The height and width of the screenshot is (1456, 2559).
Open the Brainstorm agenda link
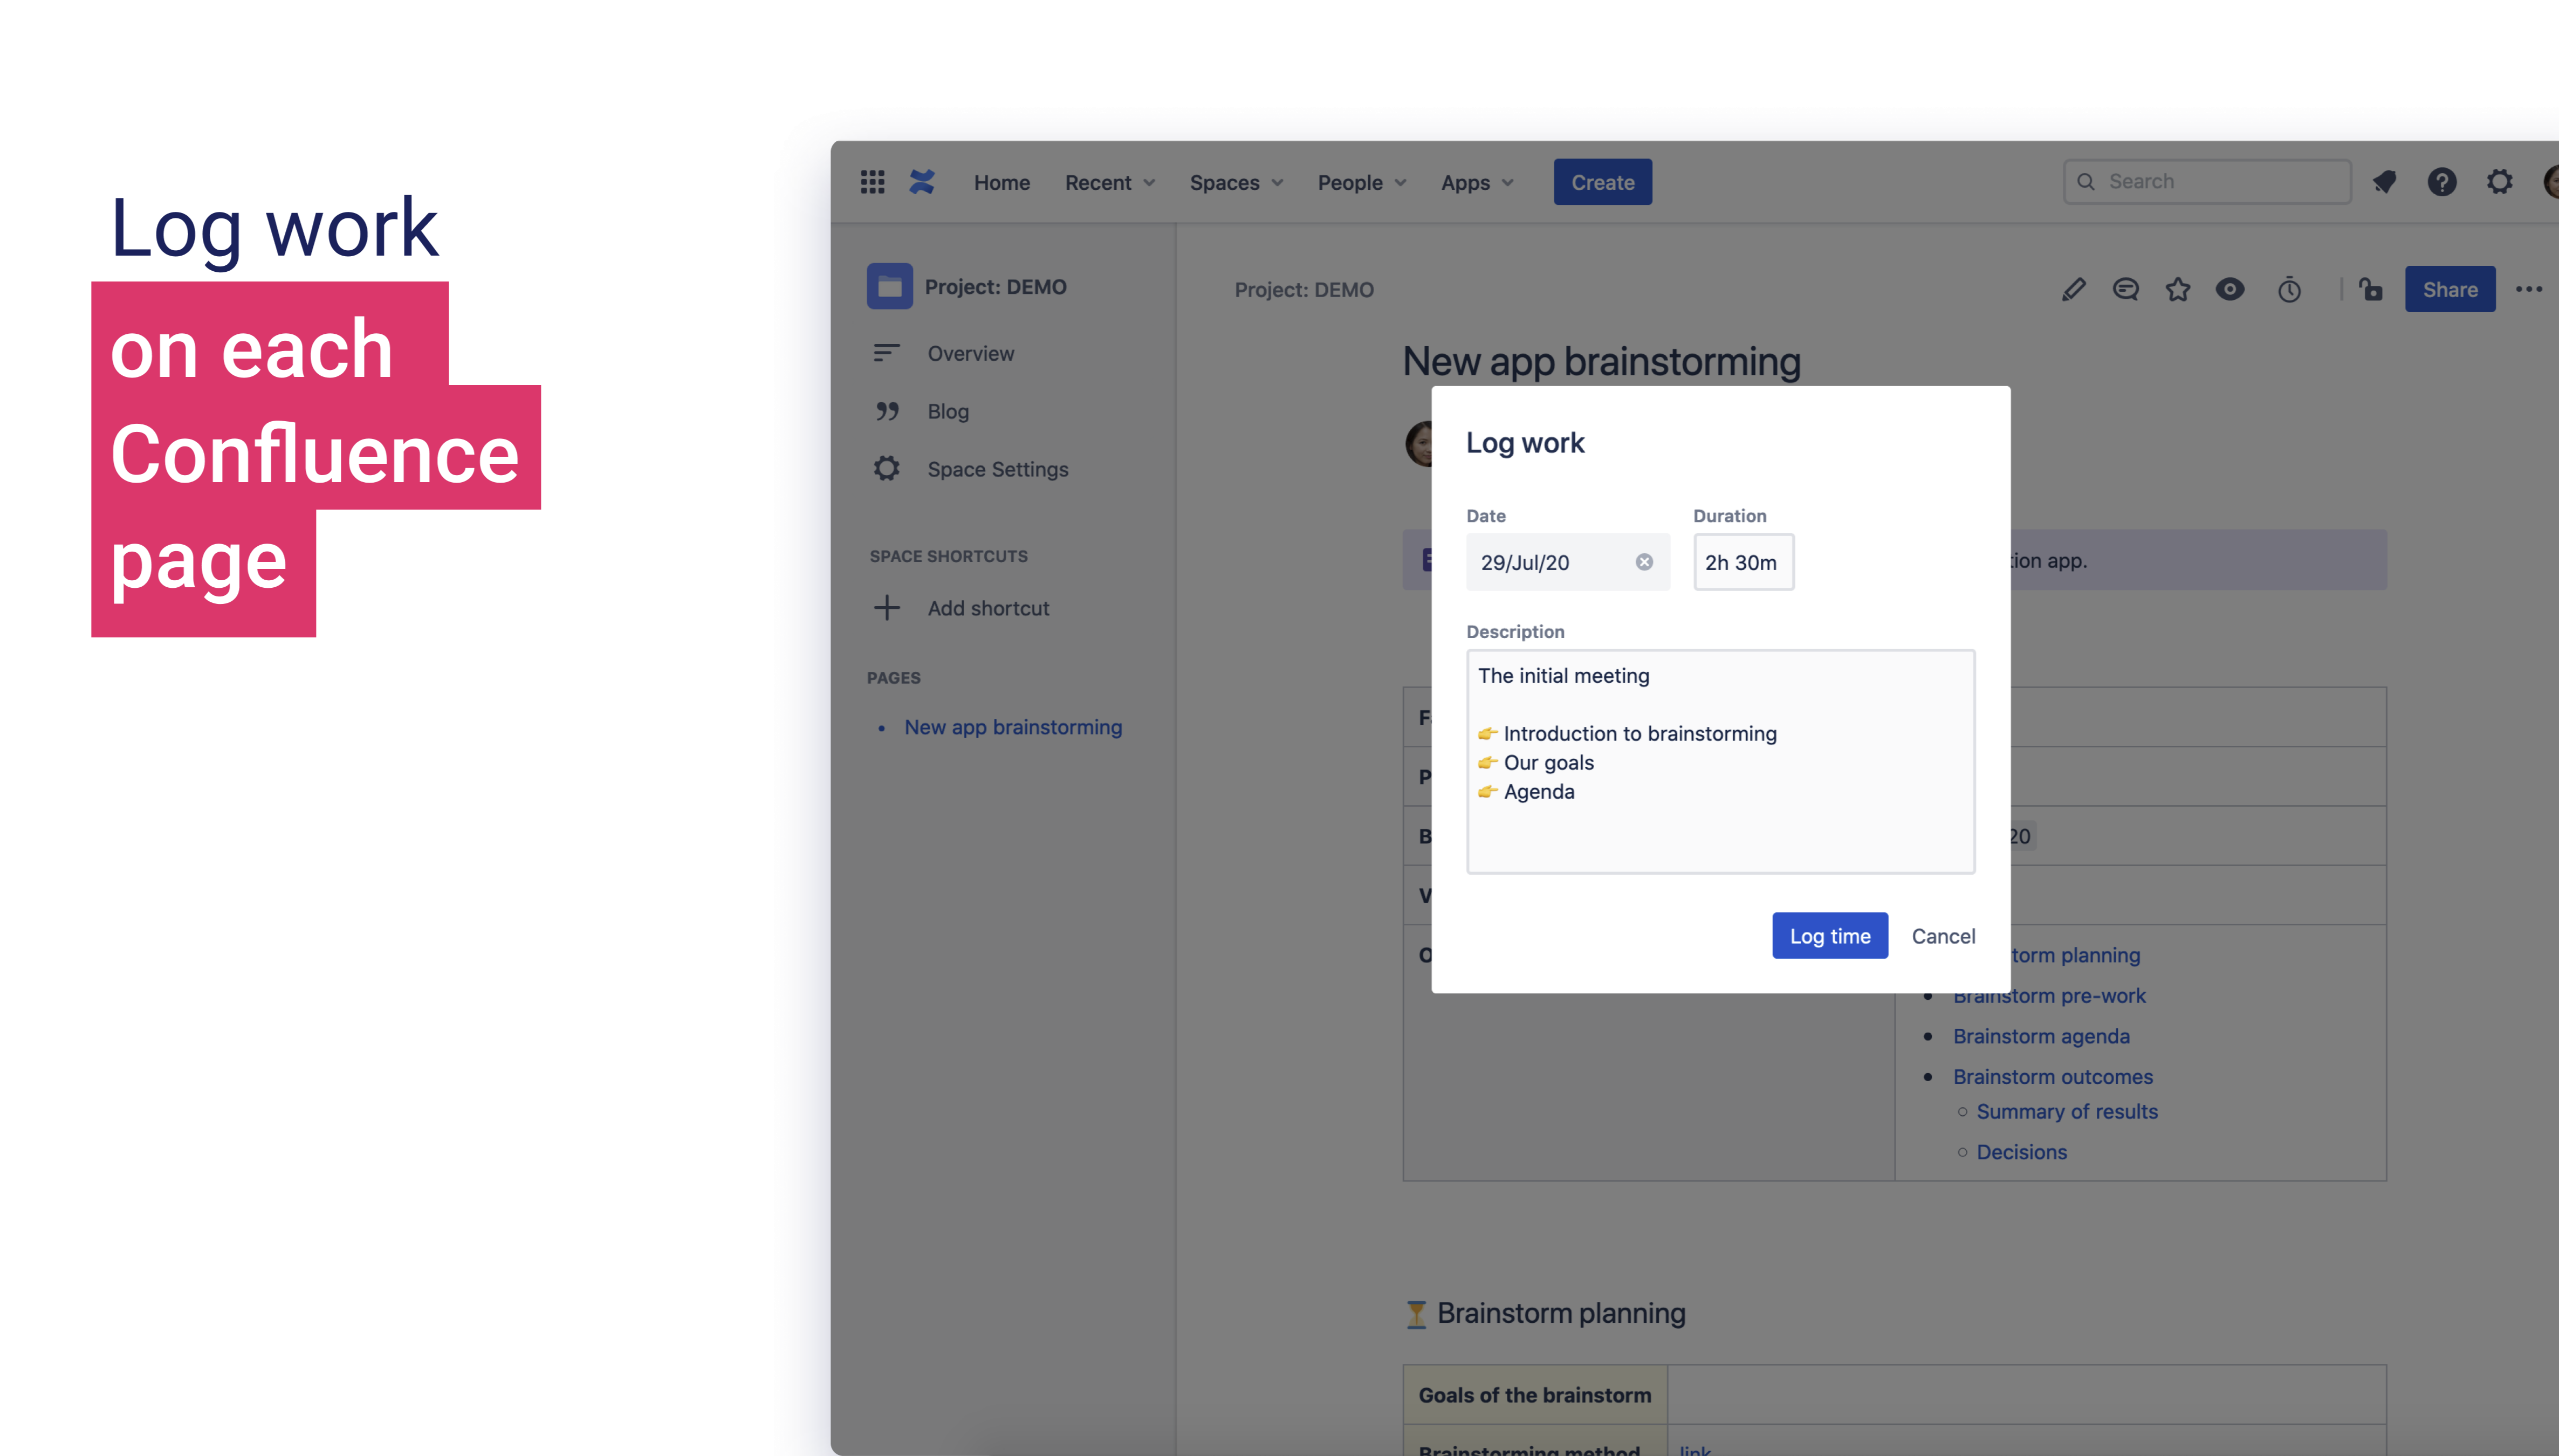click(2041, 1036)
